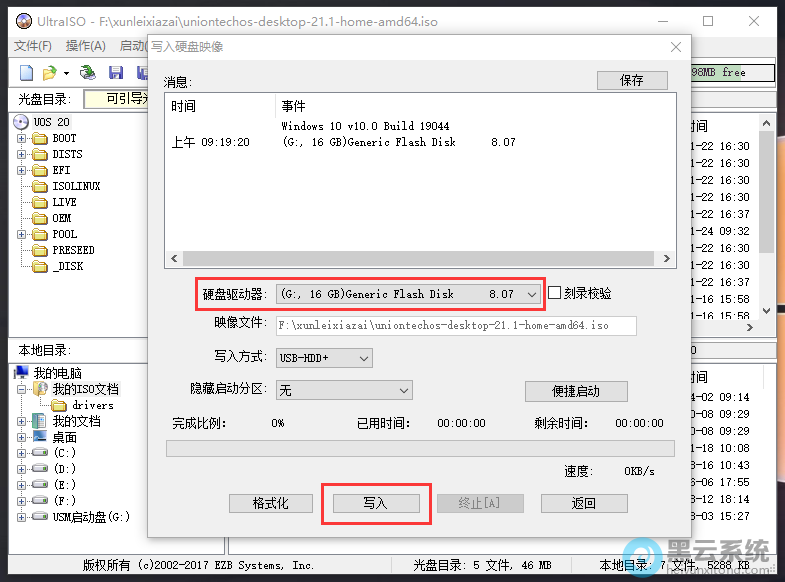Image resolution: width=785 pixels, height=582 pixels.
Task: Open the 硬盘驱动器 disk drive dropdown
Action: pyautogui.click(x=531, y=294)
